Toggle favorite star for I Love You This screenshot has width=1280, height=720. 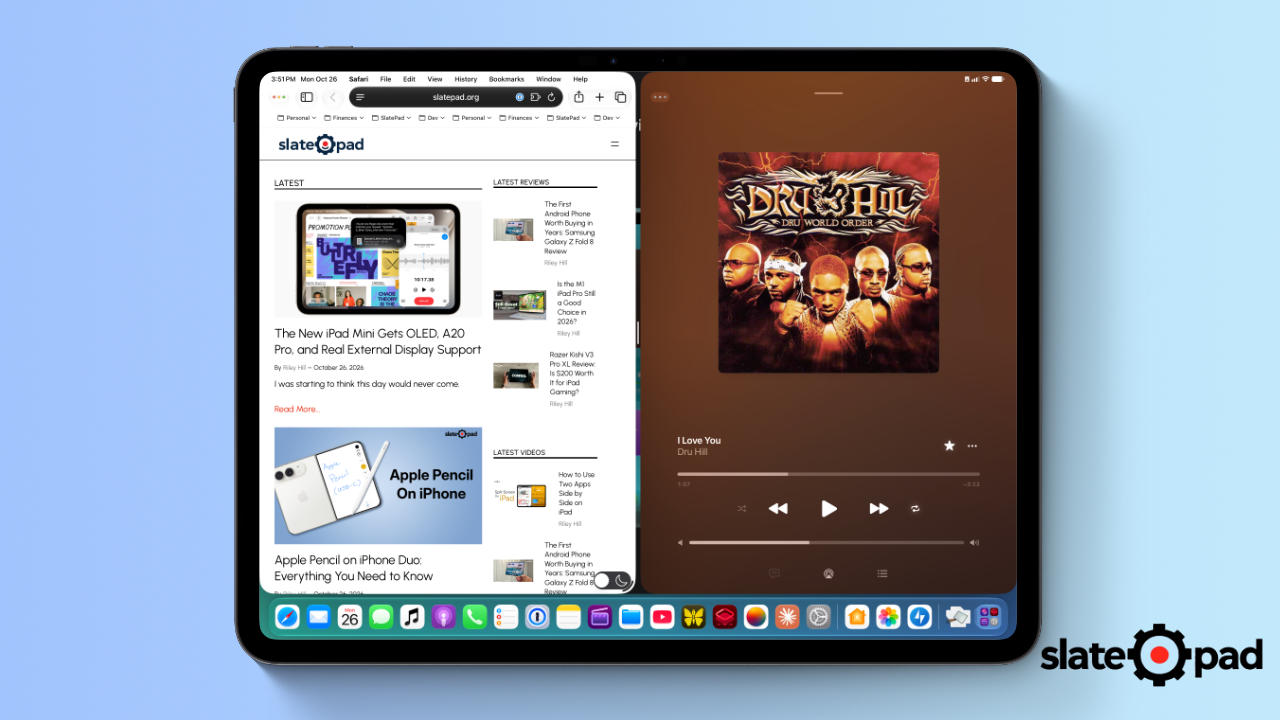tap(949, 446)
